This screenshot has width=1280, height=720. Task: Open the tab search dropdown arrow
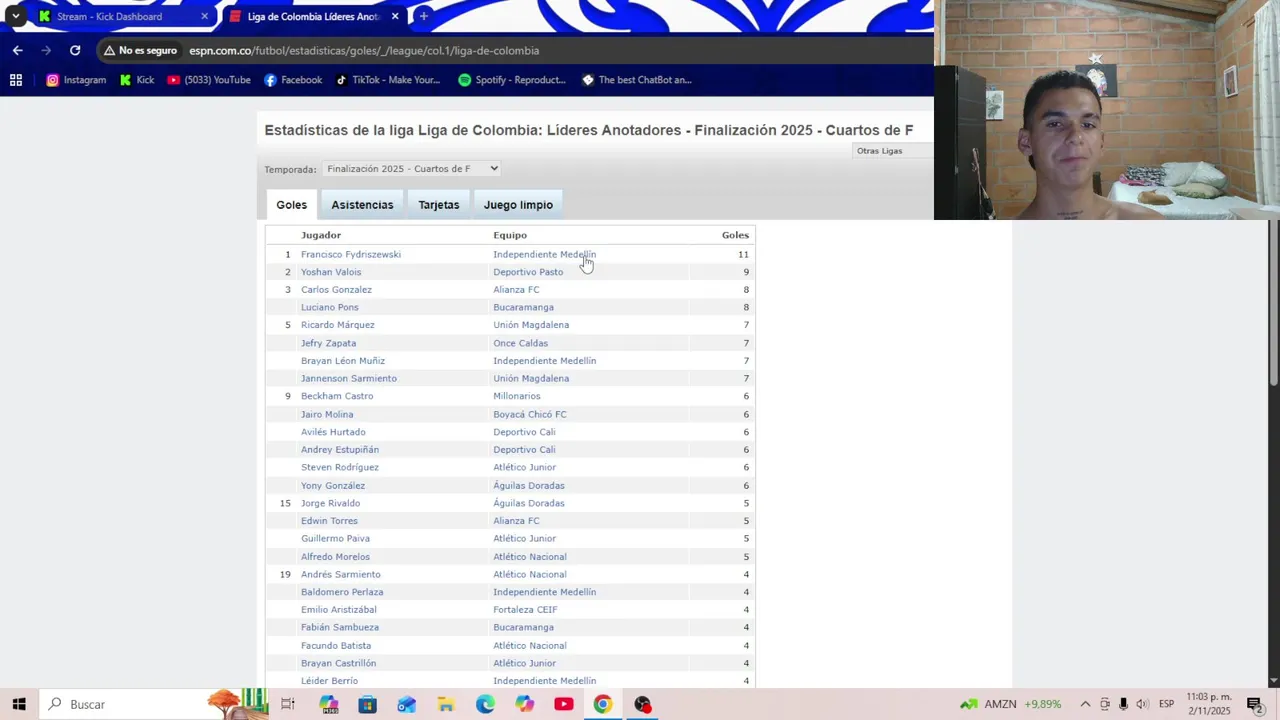click(15, 16)
